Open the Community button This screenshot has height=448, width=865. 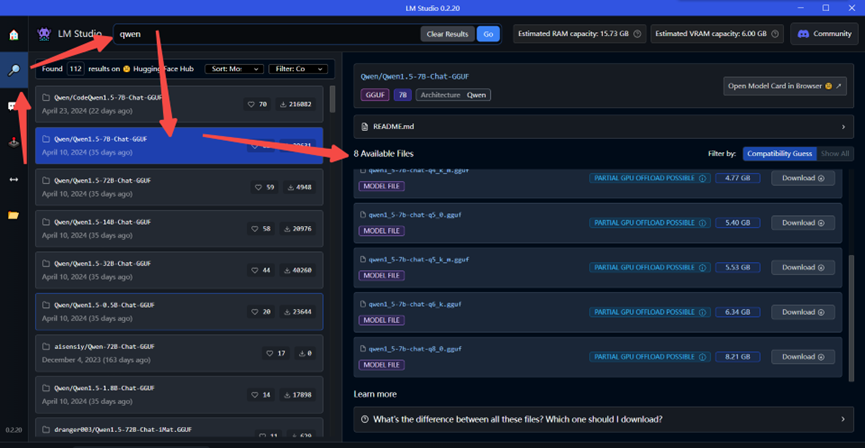coord(824,34)
